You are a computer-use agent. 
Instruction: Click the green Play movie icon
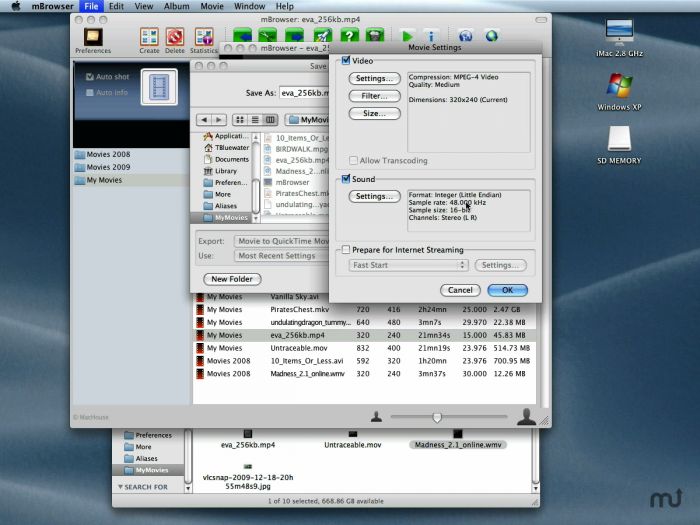407,36
